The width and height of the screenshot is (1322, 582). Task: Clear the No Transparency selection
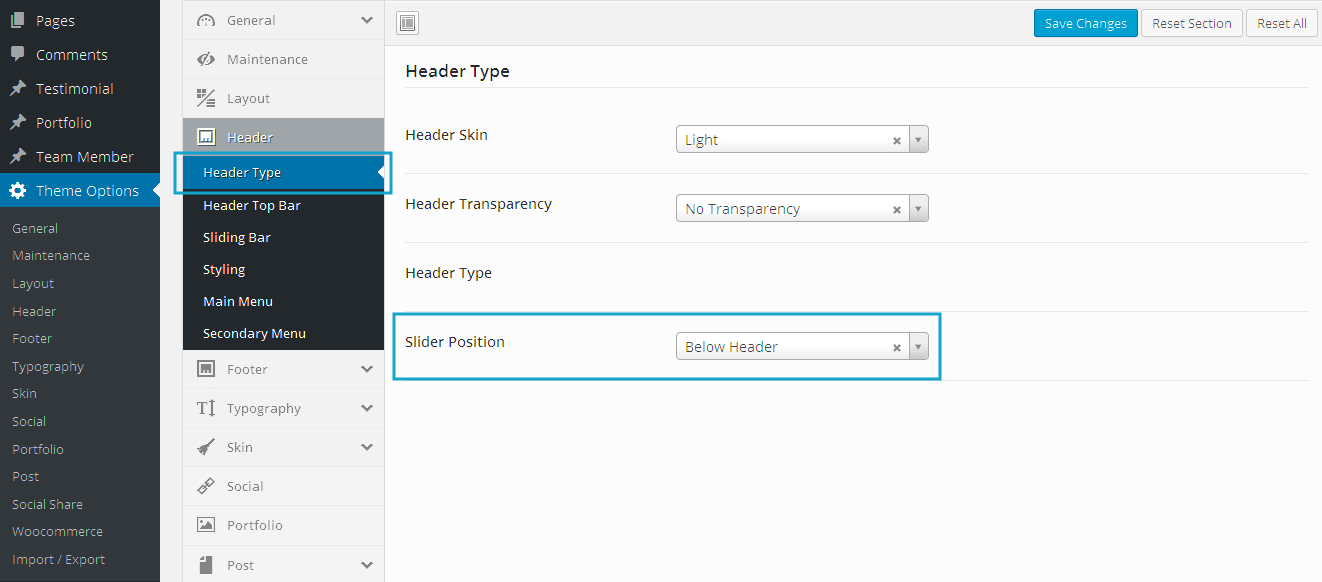coord(897,210)
